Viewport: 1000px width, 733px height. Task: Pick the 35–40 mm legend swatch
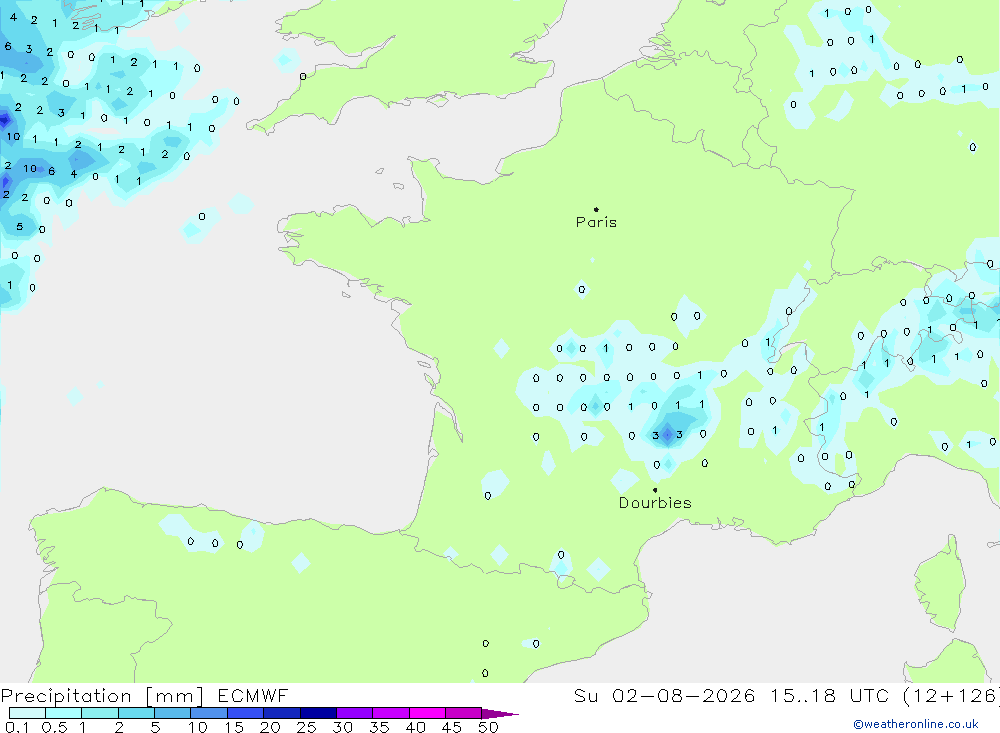(x=391, y=713)
